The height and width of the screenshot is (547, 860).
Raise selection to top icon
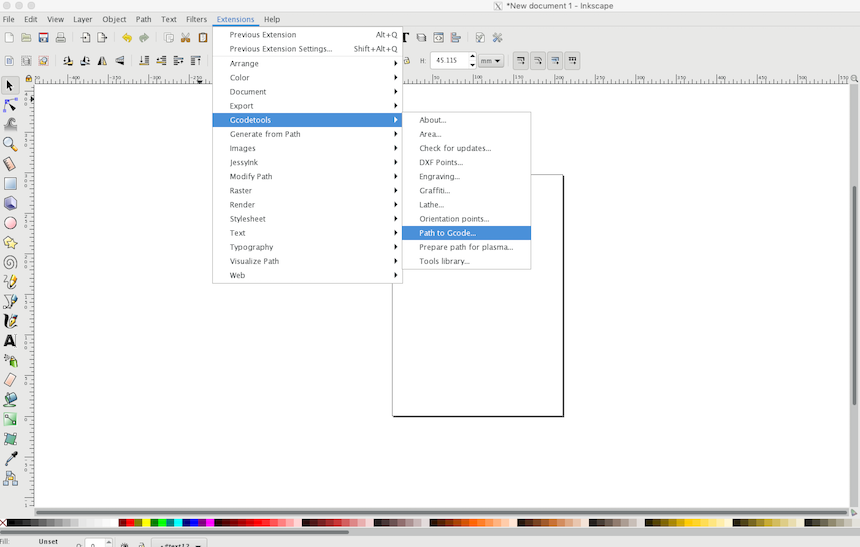point(195,61)
